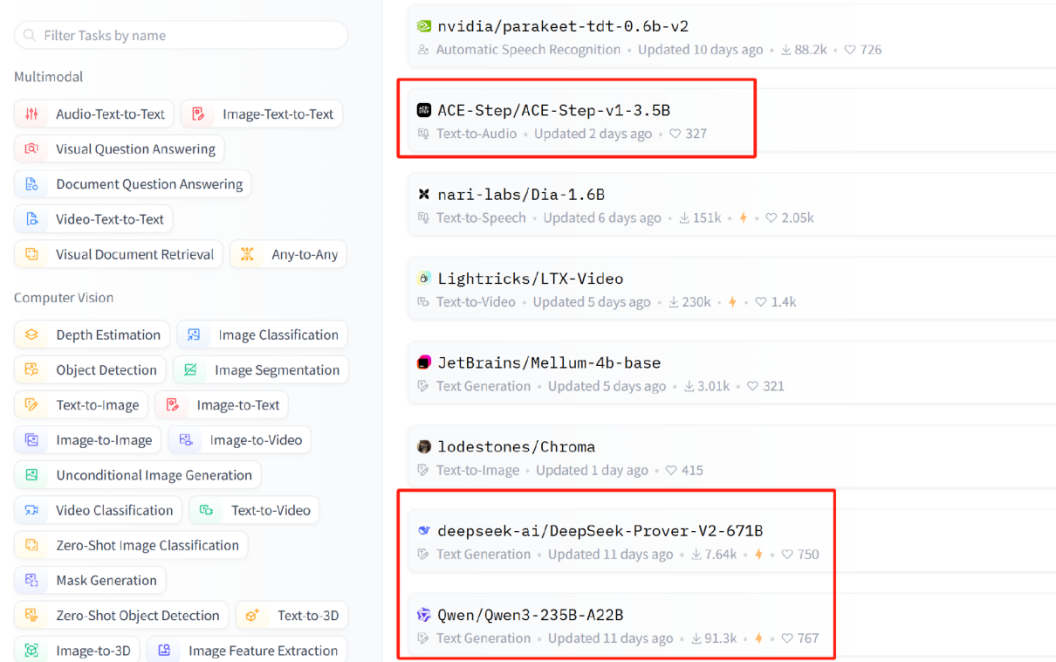
Task: Click the Image Segmentation green icon
Action: point(191,370)
